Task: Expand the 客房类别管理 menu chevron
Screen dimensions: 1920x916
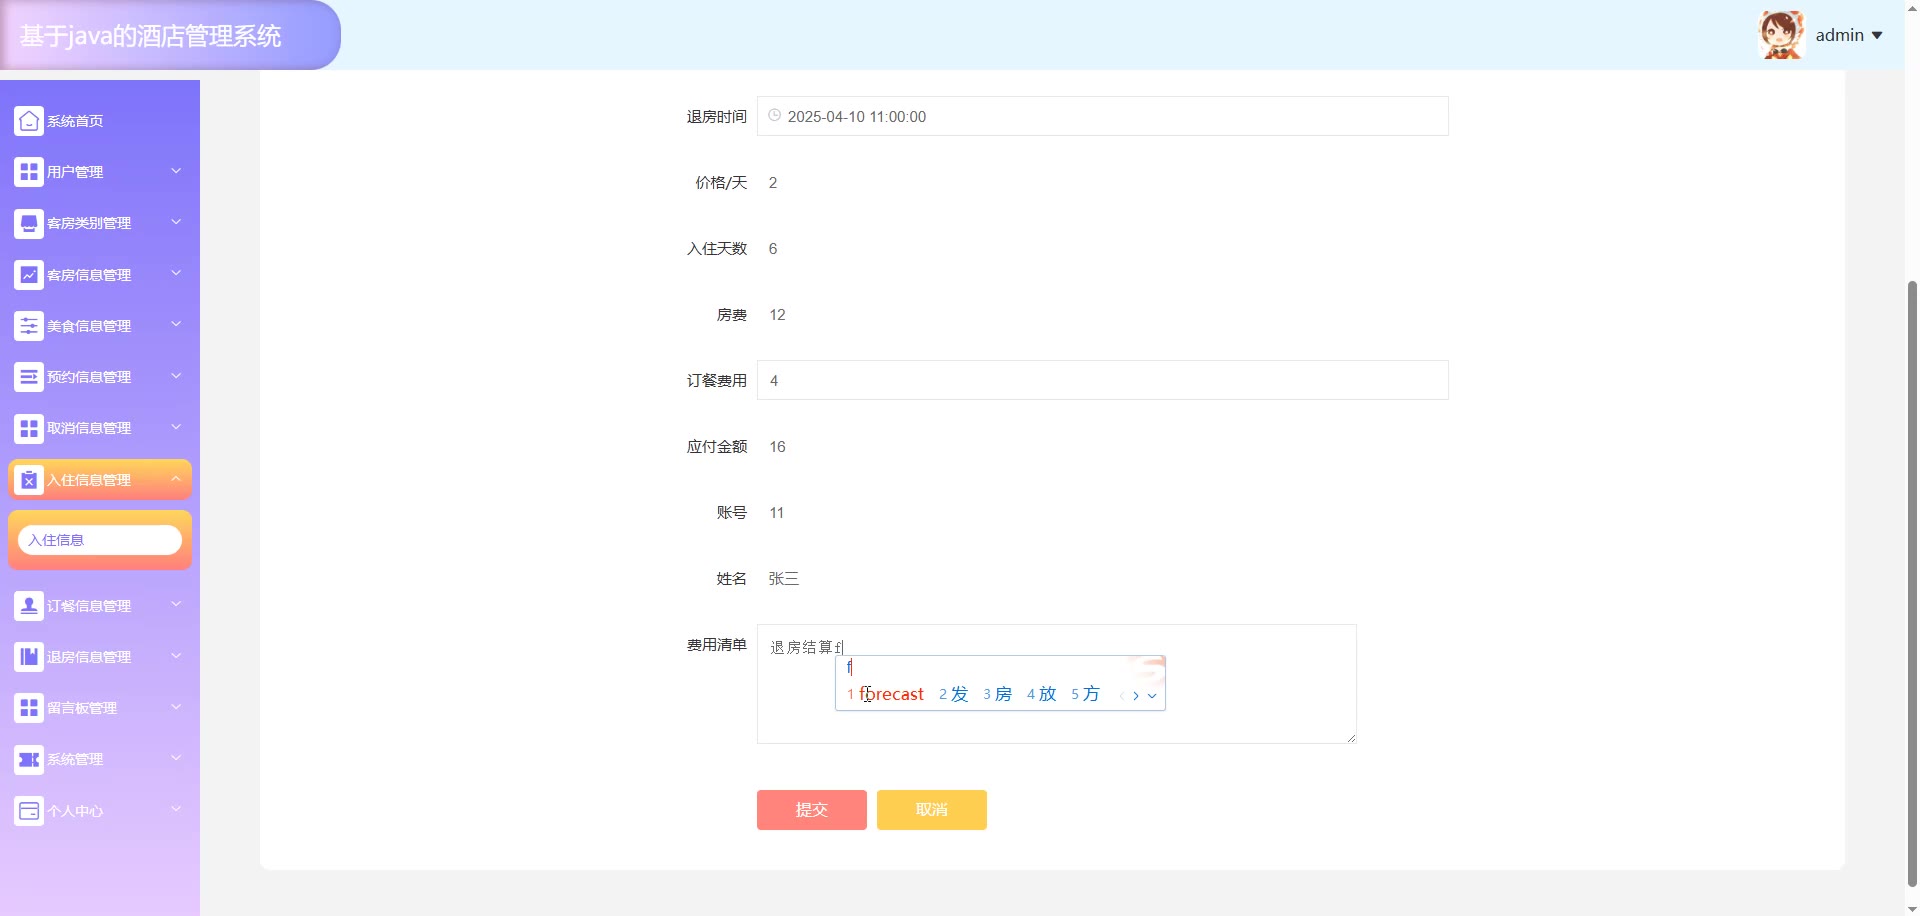Action: 176,222
